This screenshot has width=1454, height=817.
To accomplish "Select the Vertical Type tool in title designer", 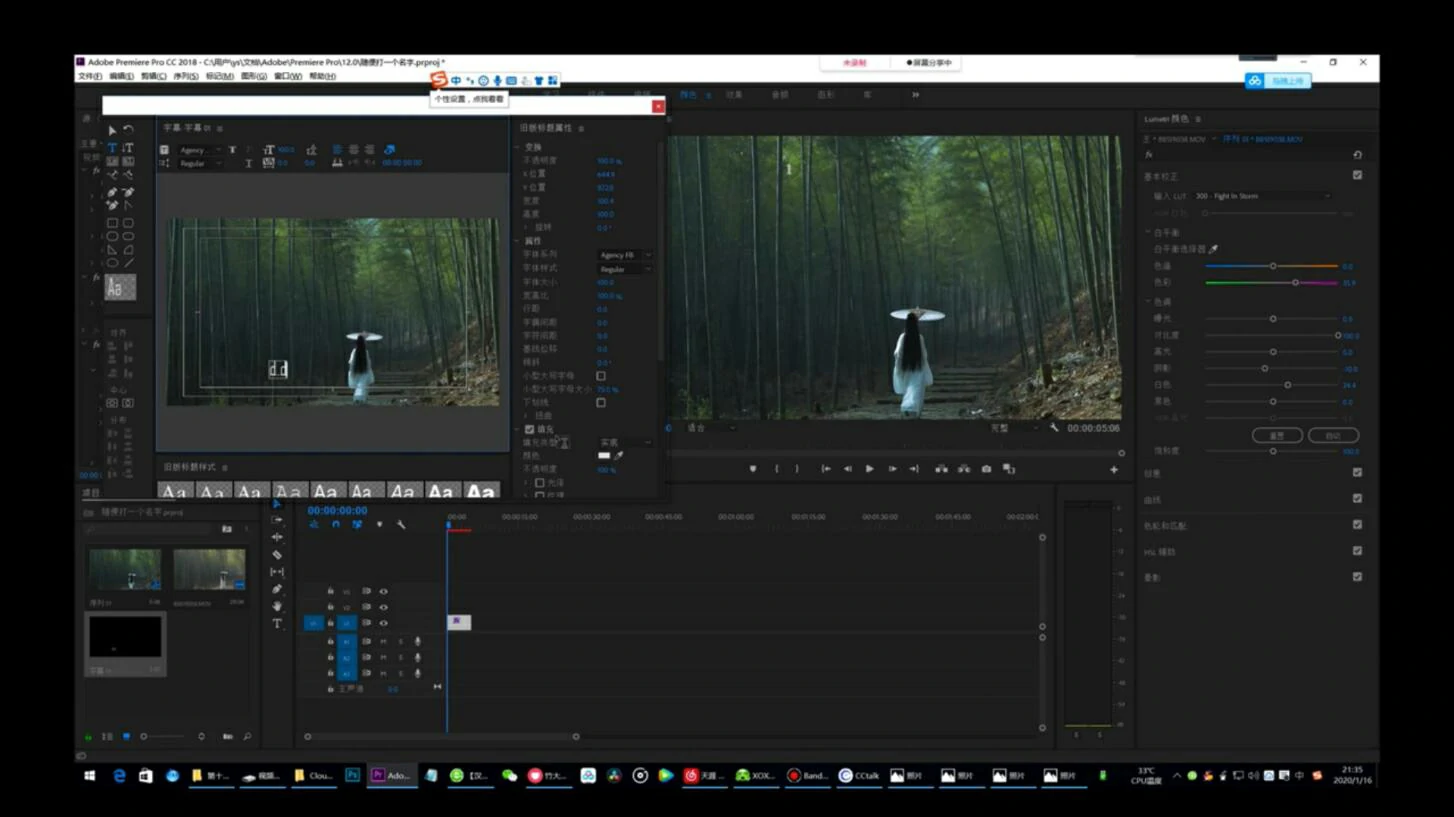I will pyautogui.click(x=128, y=147).
